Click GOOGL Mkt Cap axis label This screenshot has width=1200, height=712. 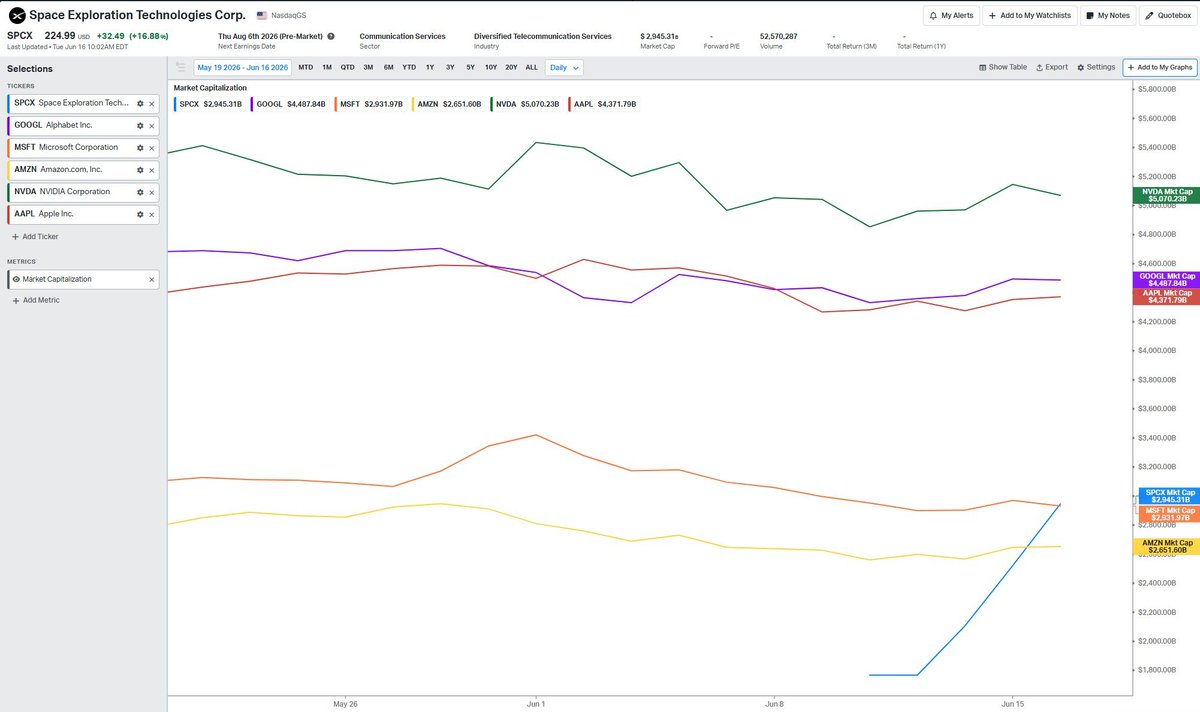click(1168, 279)
